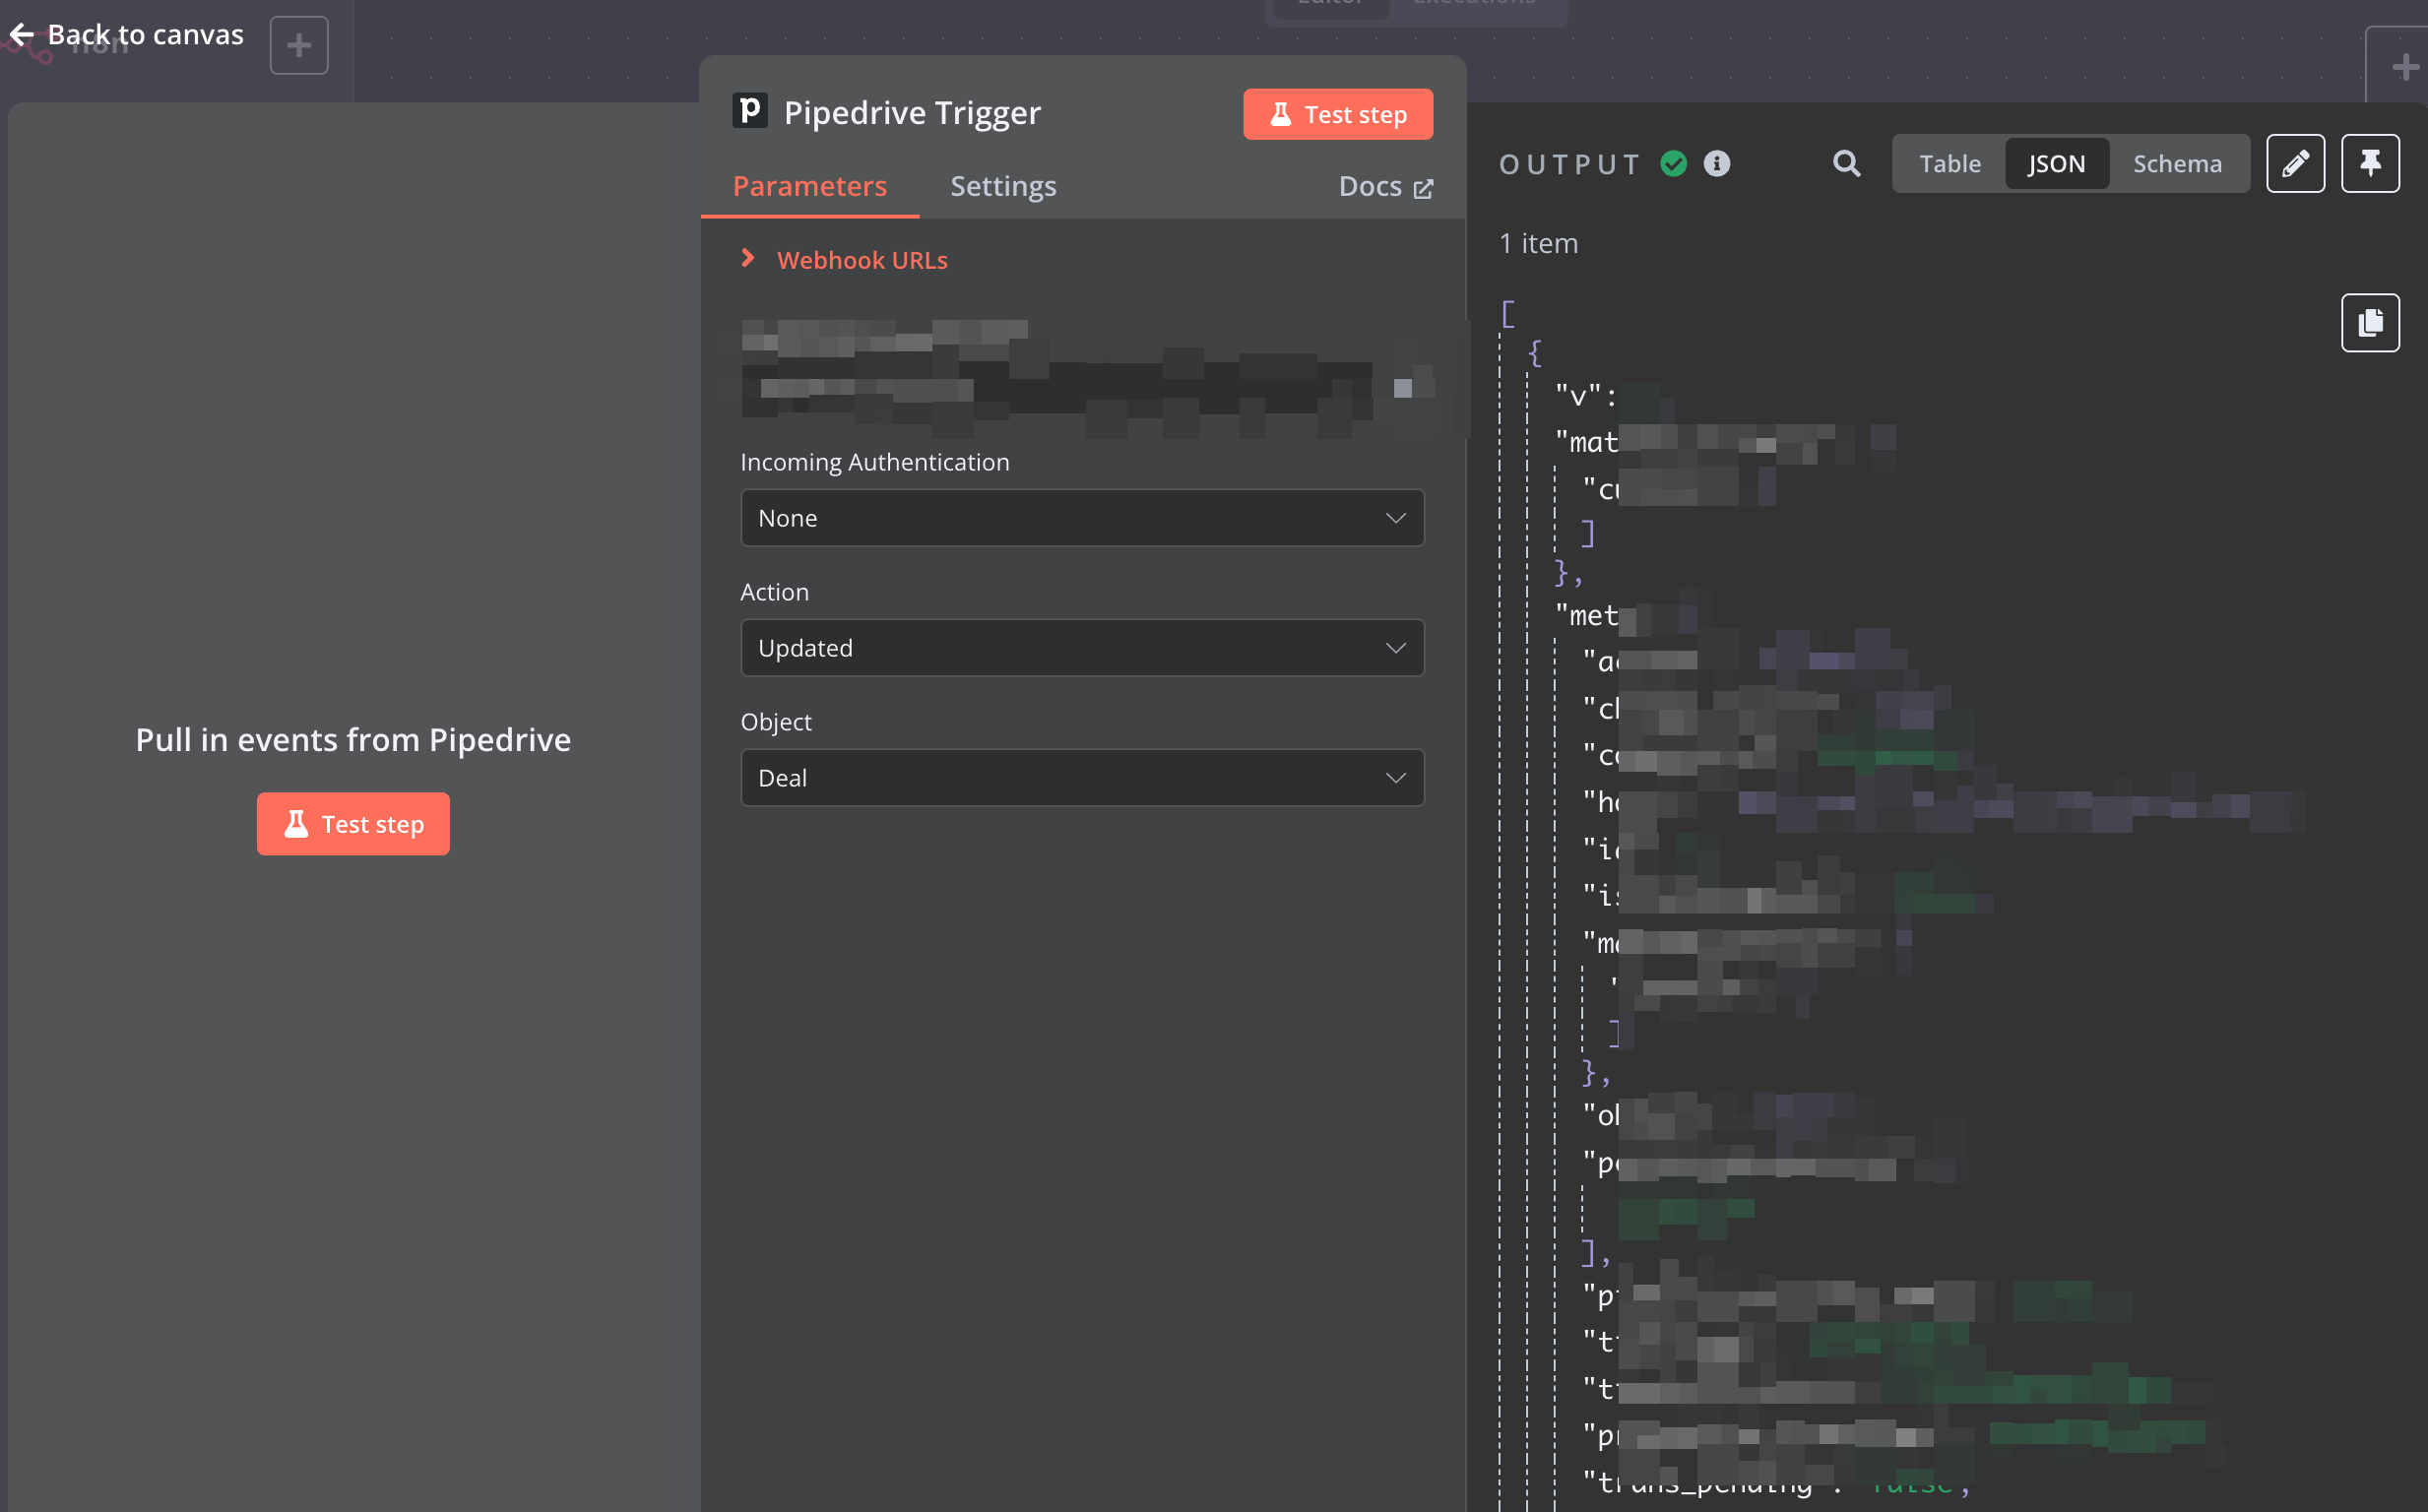Copy JSON output with the clipboard icon

click(x=2370, y=323)
